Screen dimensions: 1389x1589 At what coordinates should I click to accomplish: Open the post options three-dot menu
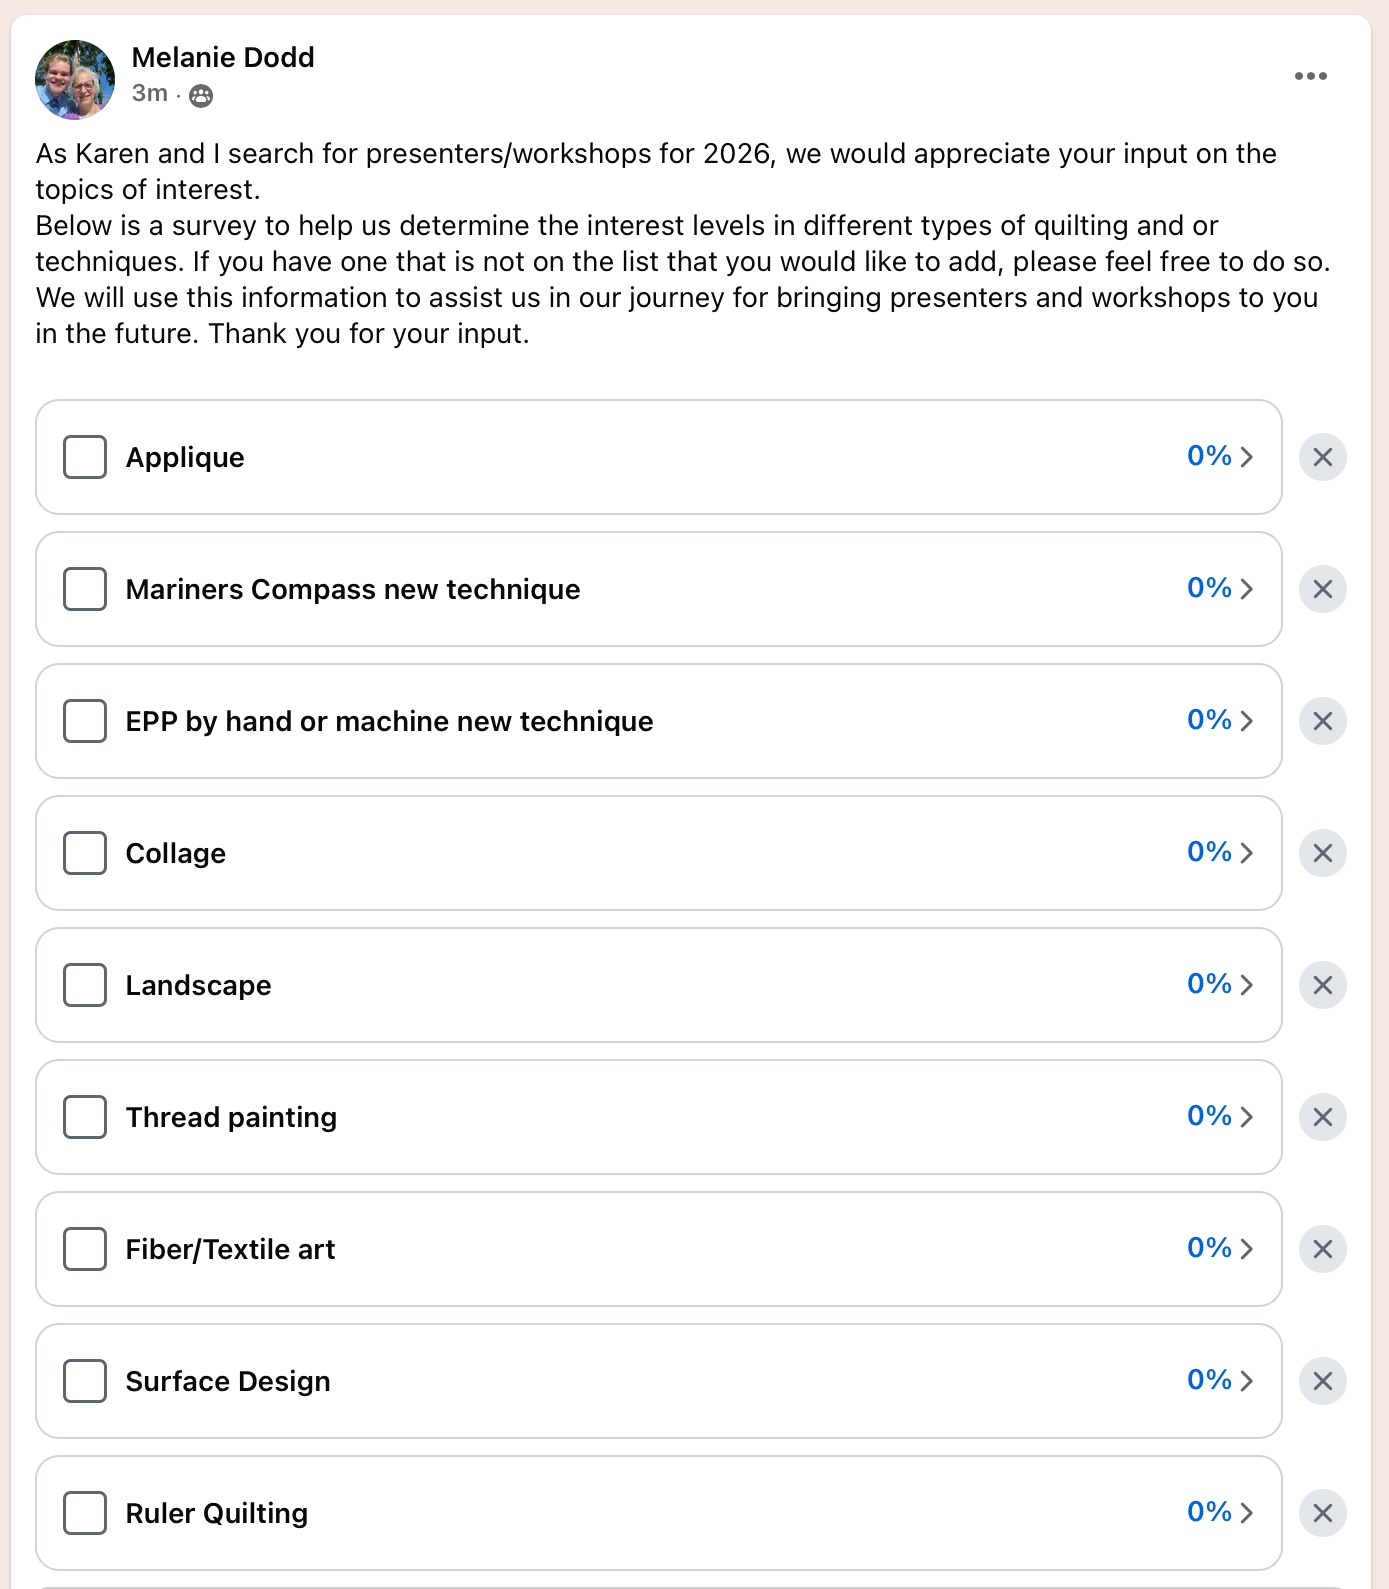[x=1310, y=76]
